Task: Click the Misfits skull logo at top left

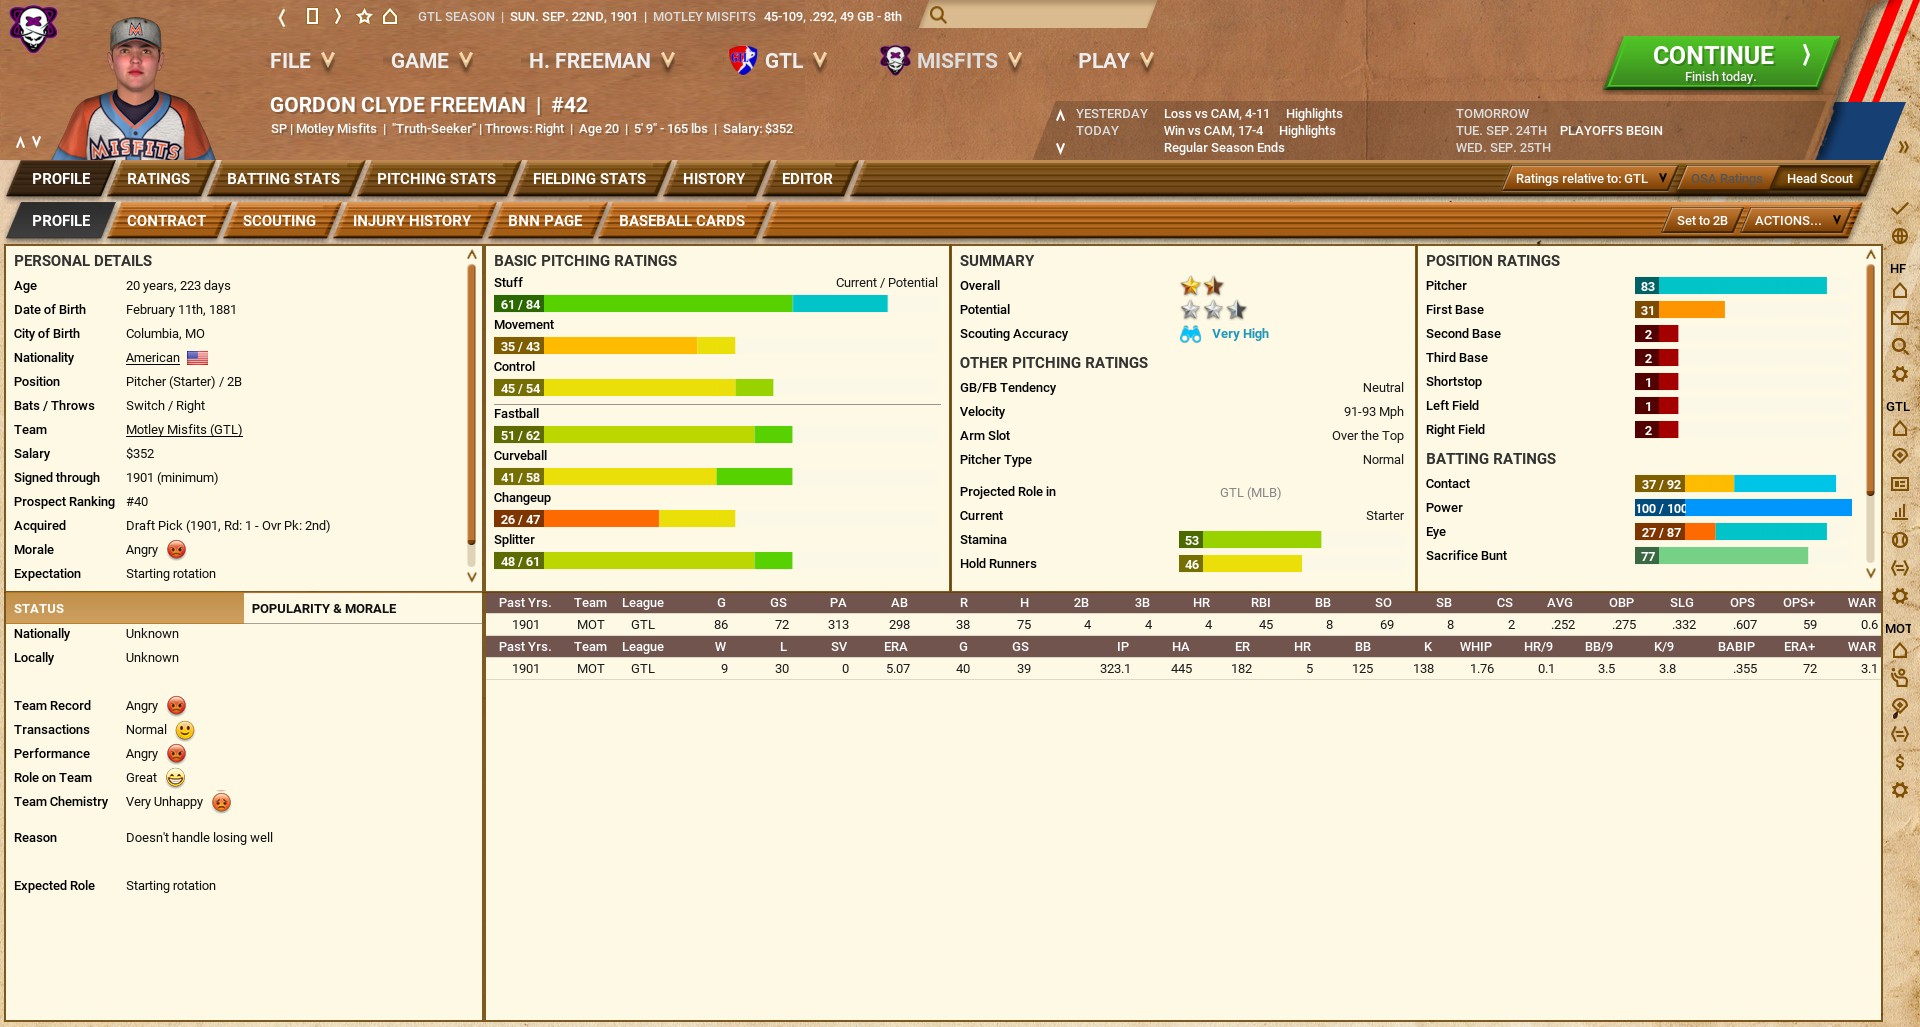Action: (33, 28)
